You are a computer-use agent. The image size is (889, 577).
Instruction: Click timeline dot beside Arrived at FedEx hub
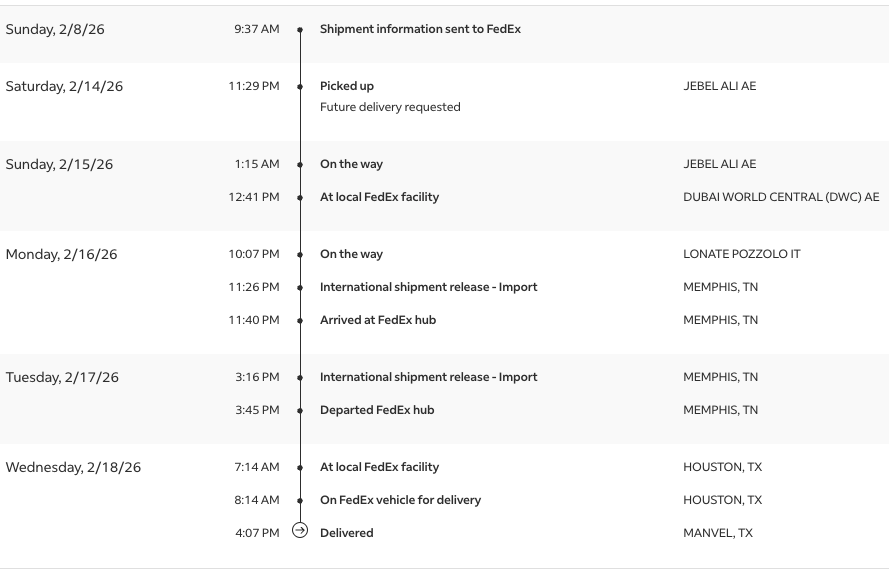coord(300,321)
